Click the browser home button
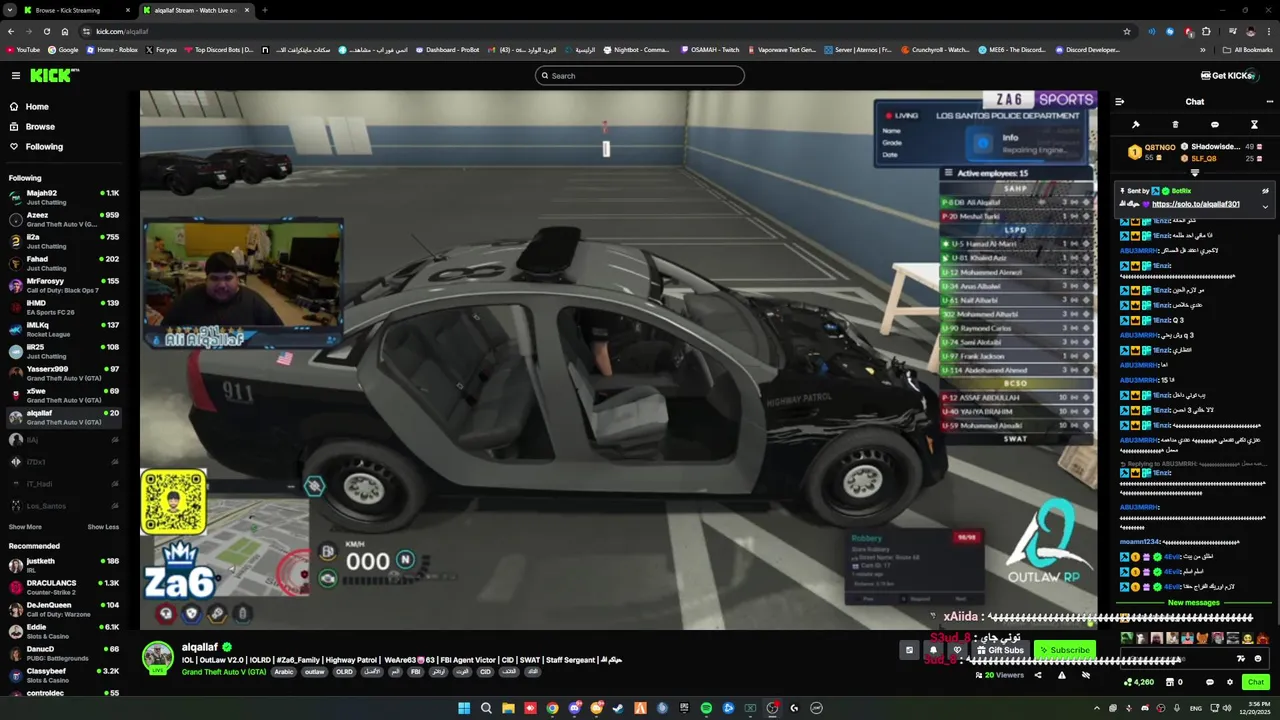The image size is (1280, 720). [x=65, y=31]
